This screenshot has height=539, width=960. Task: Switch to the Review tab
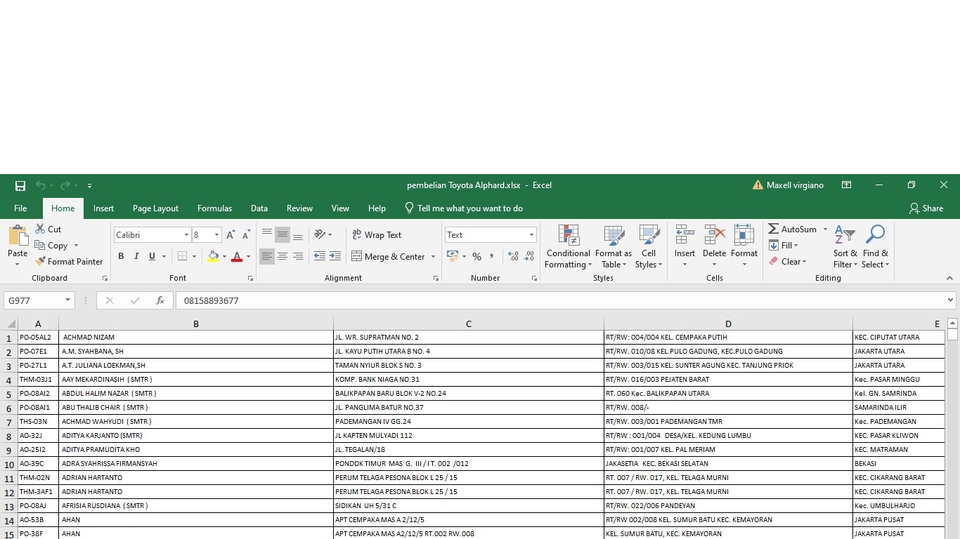coord(299,208)
